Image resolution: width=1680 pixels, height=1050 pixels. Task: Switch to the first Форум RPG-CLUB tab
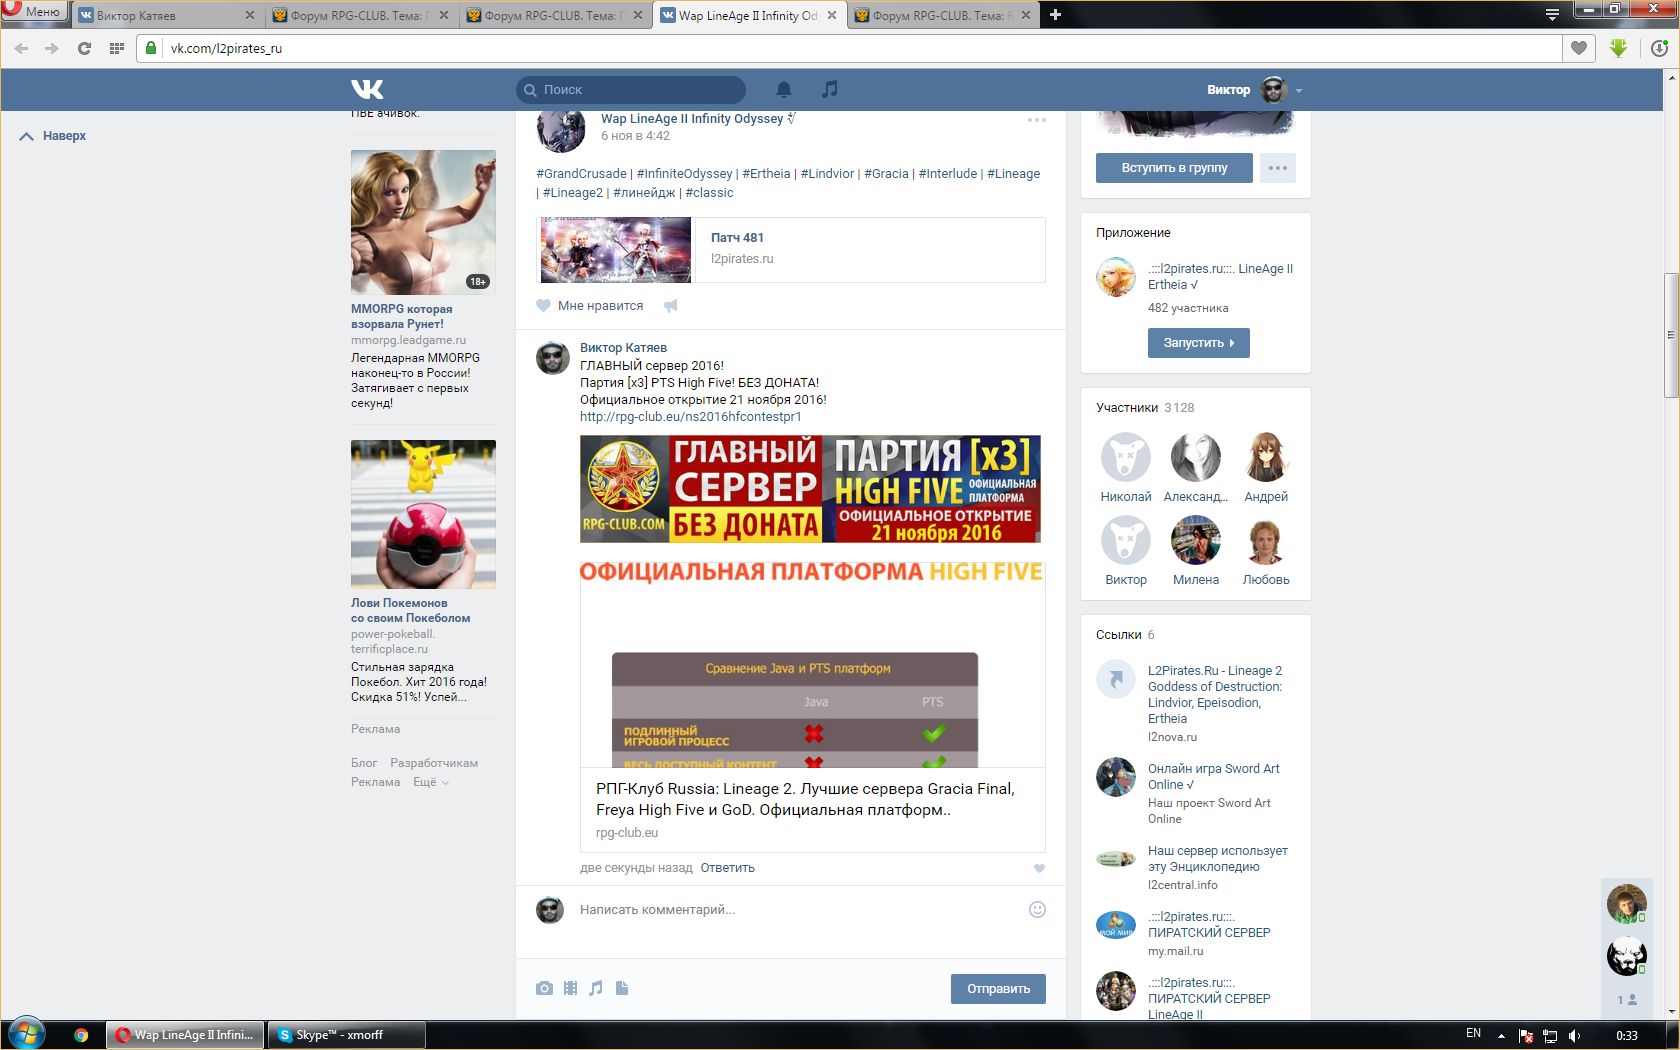[x=361, y=15]
